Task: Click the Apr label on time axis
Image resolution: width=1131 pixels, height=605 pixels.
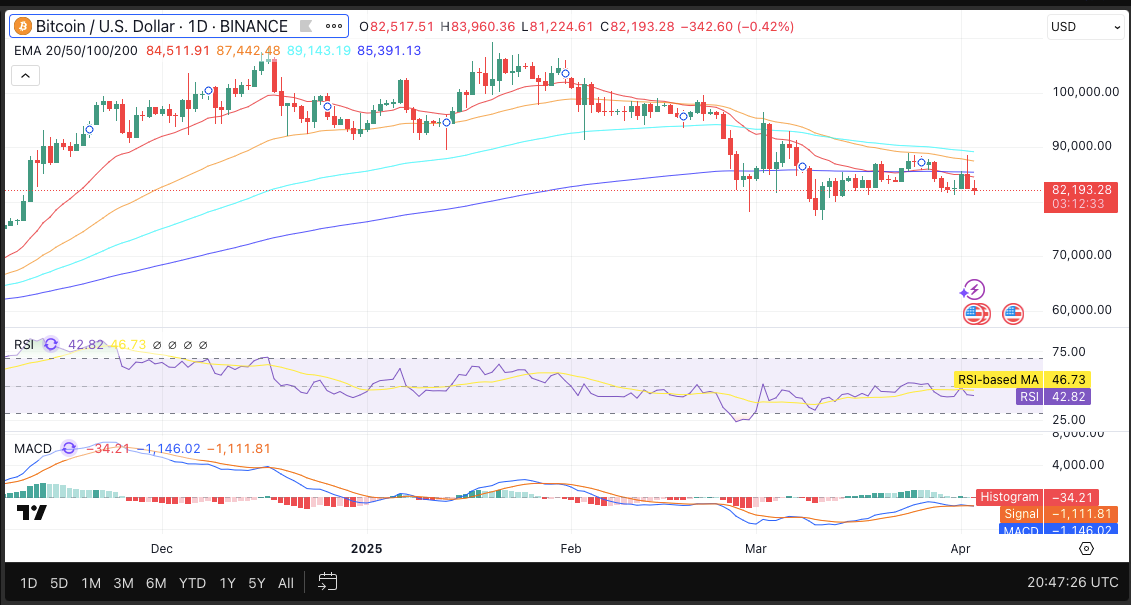Action: (960, 549)
